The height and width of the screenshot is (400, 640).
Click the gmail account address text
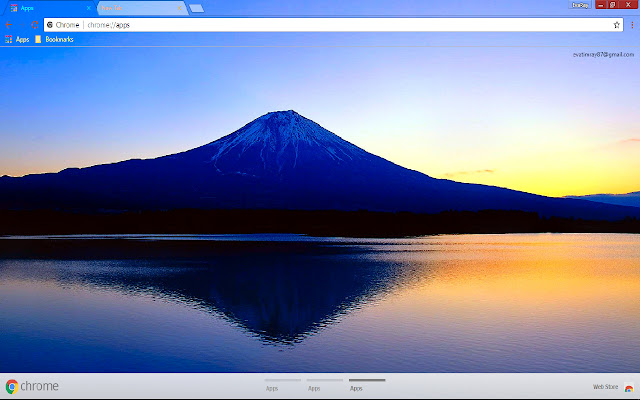pyautogui.click(x=603, y=55)
